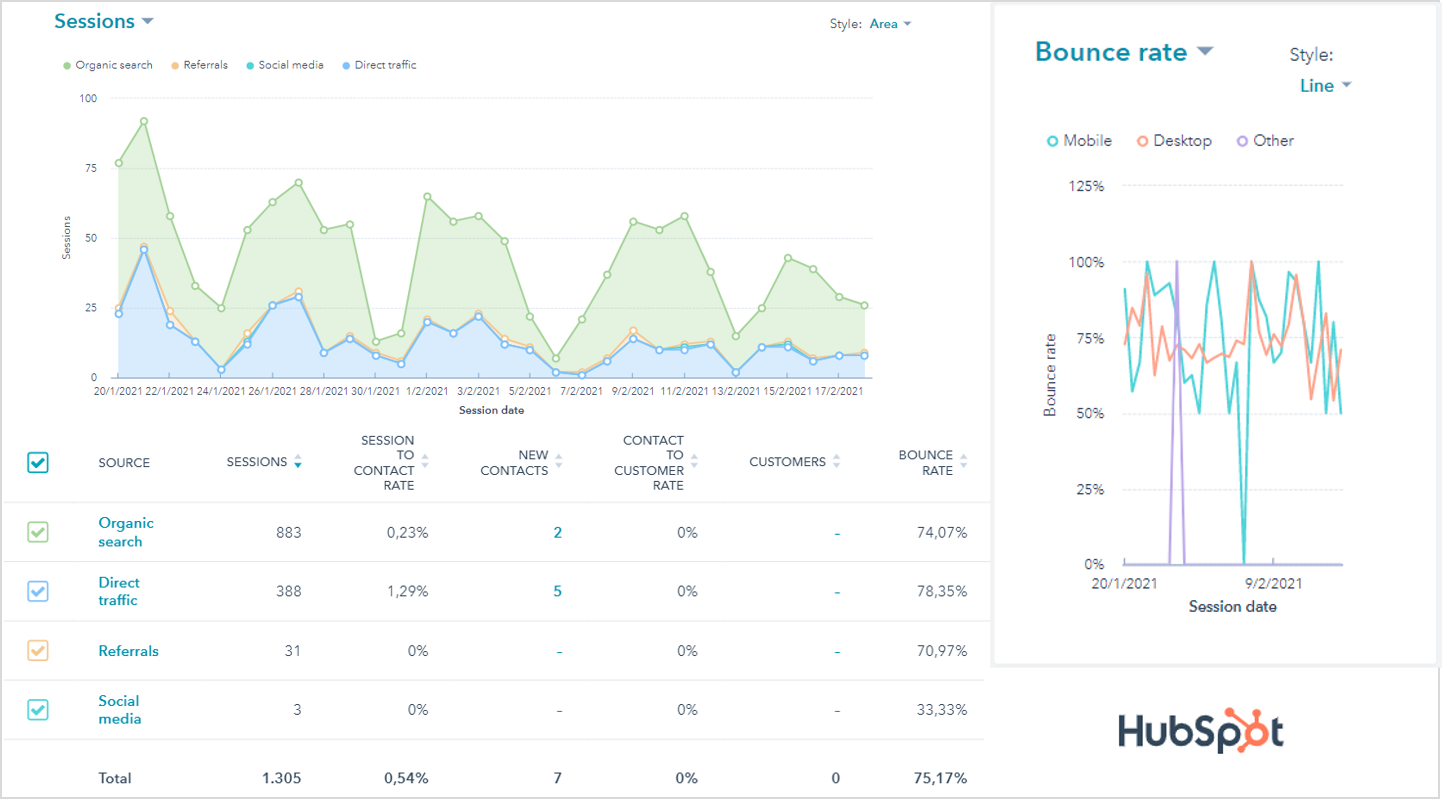The height and width of the screenshot is (799, 1442).
Task: Click the total 75,17% bounce rate
Action: 942,778
